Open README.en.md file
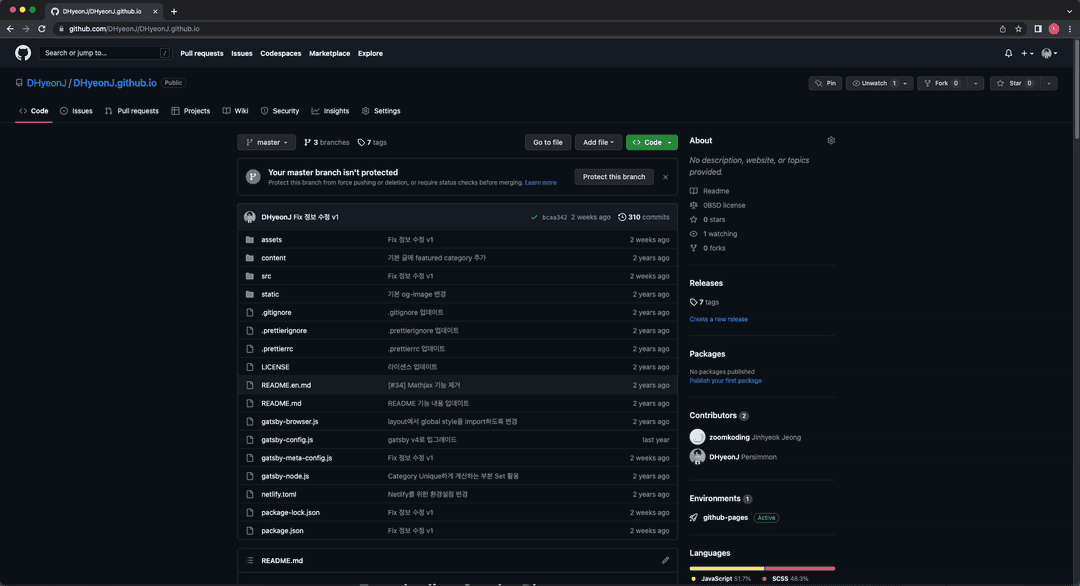The image size is (1080, 586). [286, 385]
